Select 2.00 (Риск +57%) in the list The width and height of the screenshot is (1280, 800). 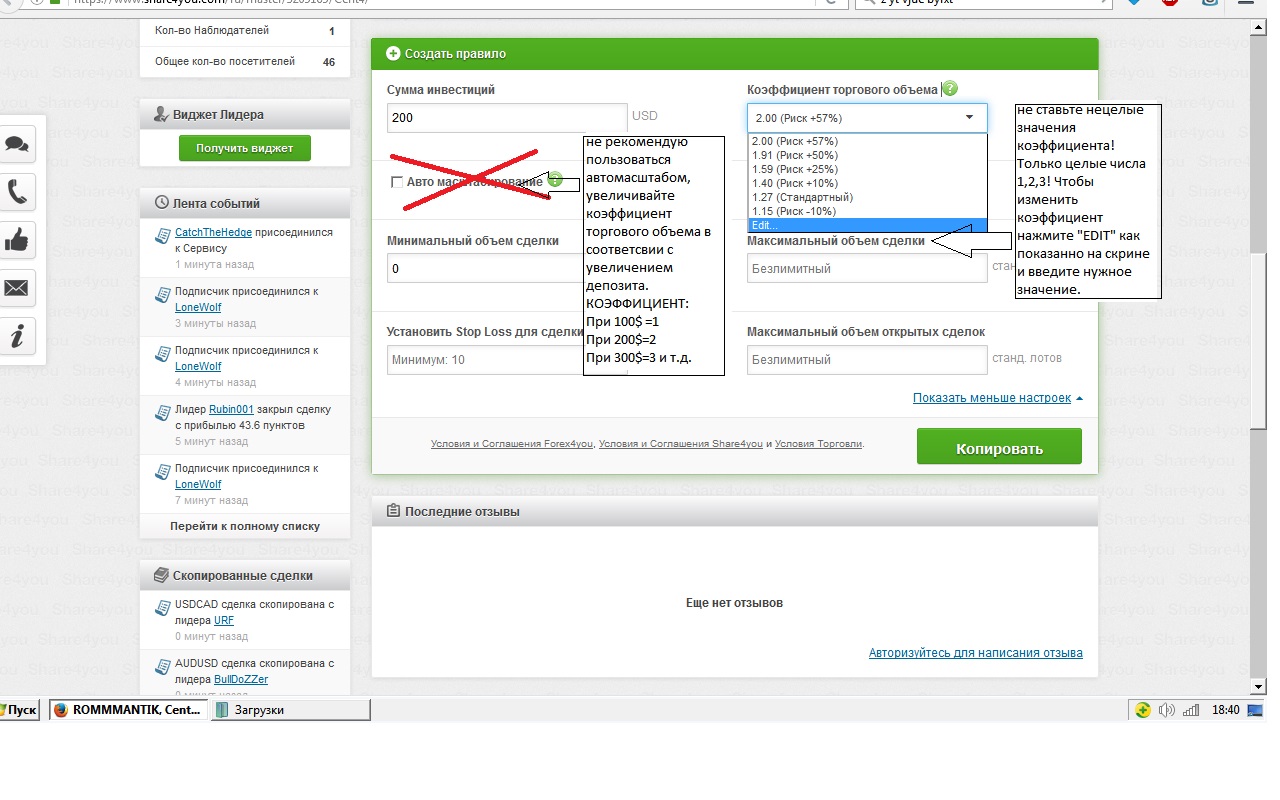(867, 141)
